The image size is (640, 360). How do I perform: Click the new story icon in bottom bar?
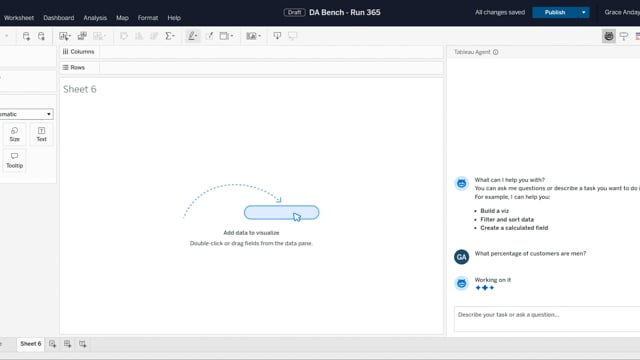(82, 344)
